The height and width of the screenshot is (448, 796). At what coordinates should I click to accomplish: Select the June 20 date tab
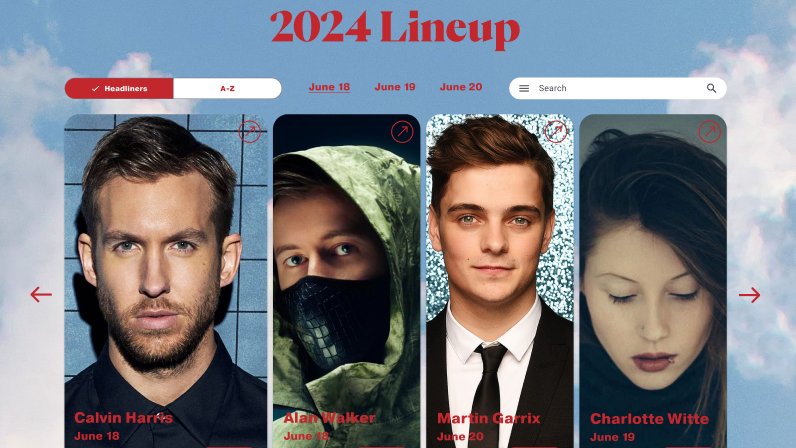coord(461,87)
